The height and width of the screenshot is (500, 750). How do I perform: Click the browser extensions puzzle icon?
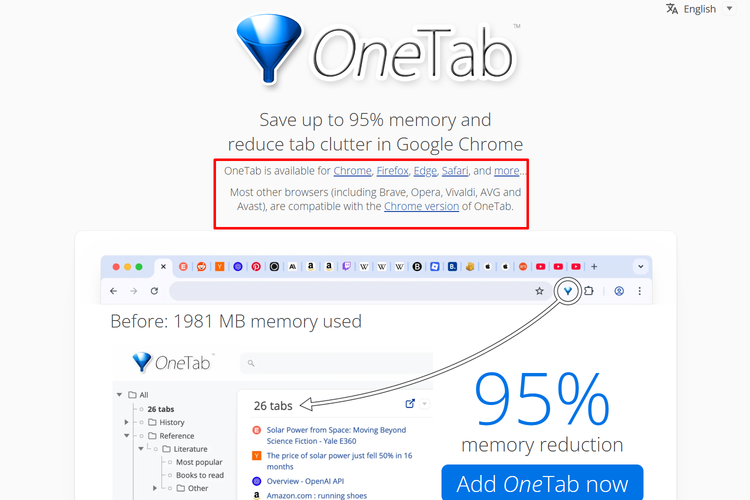589,291
